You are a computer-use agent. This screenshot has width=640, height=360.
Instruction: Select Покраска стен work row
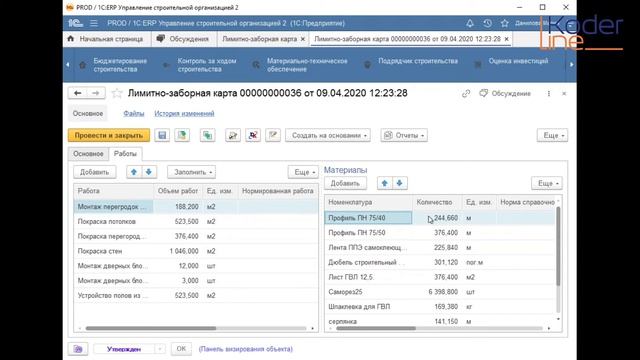pos(196,251)
